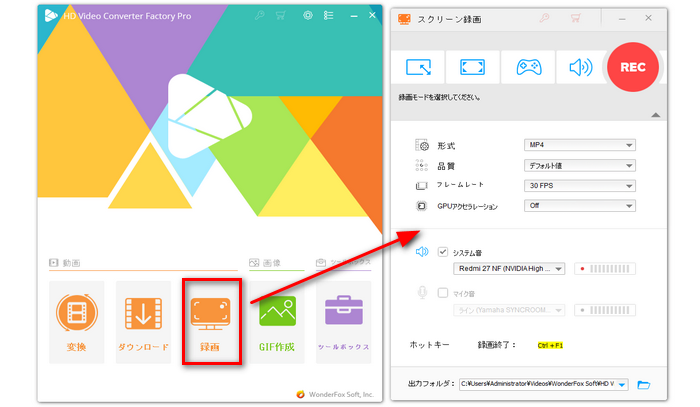The width and height of the screenshot is (700, 407).
Task: Click the microphone volume level meter
Action: [x=605, y=310]
